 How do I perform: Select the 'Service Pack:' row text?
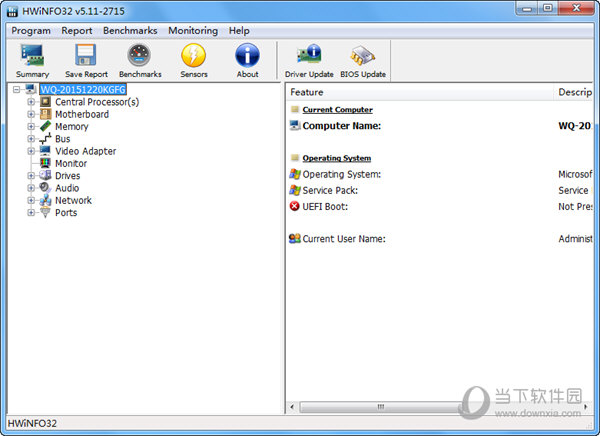[330, 190]
